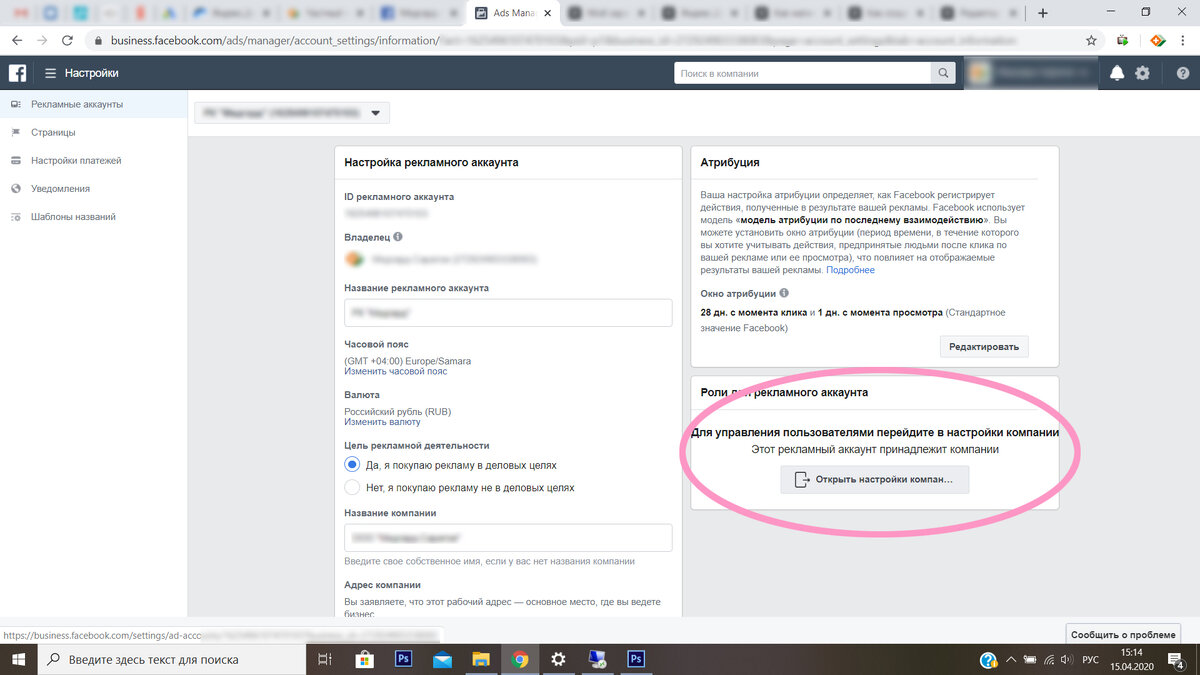
Task: Click the Facebook logo icon
Action: pos(17,73)
